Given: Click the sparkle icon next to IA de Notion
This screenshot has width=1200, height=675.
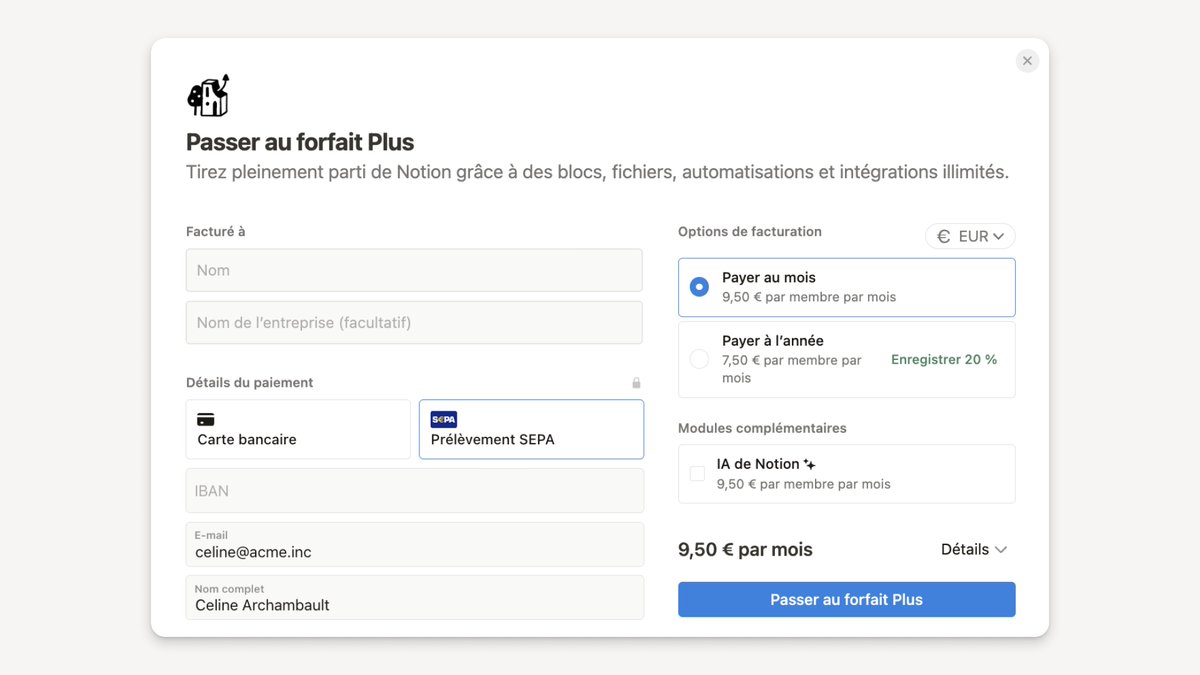Looking at the screenshot, I should pos(810,464).
